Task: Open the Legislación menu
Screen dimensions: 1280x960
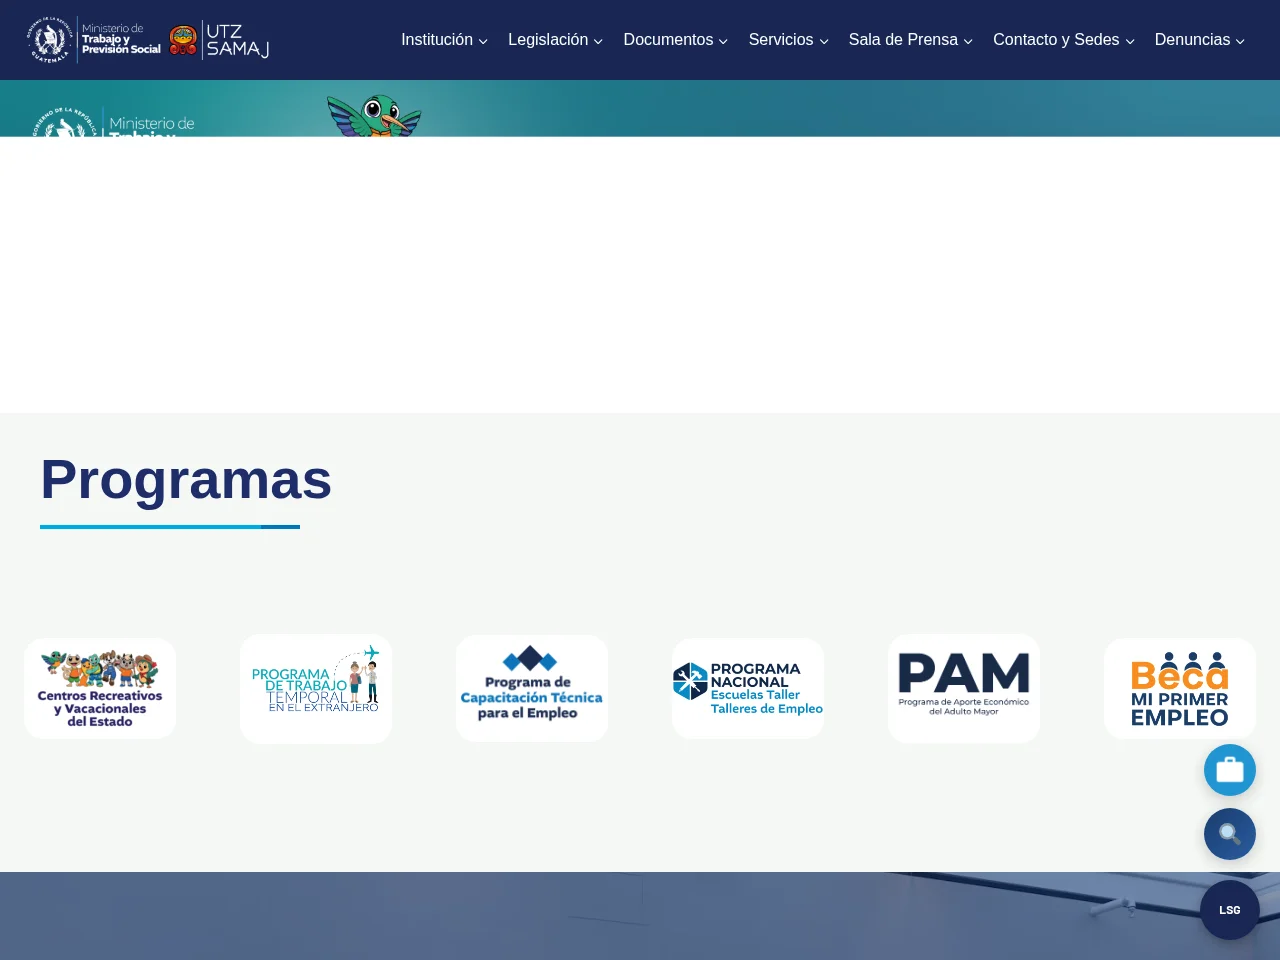Action: (555, 40)
